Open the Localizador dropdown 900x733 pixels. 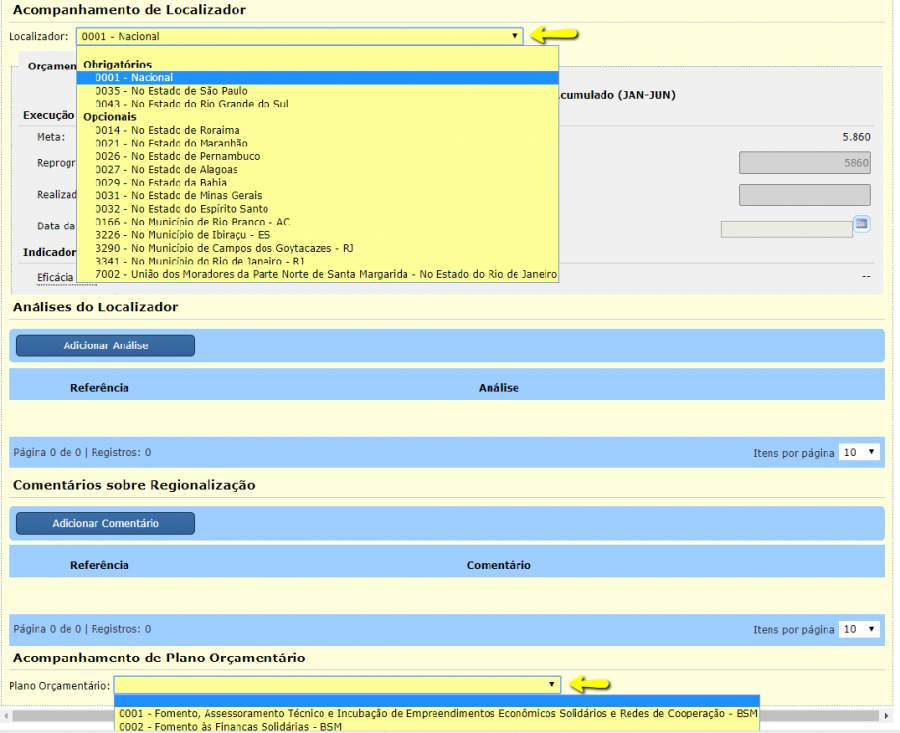click(x=299, y=36)
